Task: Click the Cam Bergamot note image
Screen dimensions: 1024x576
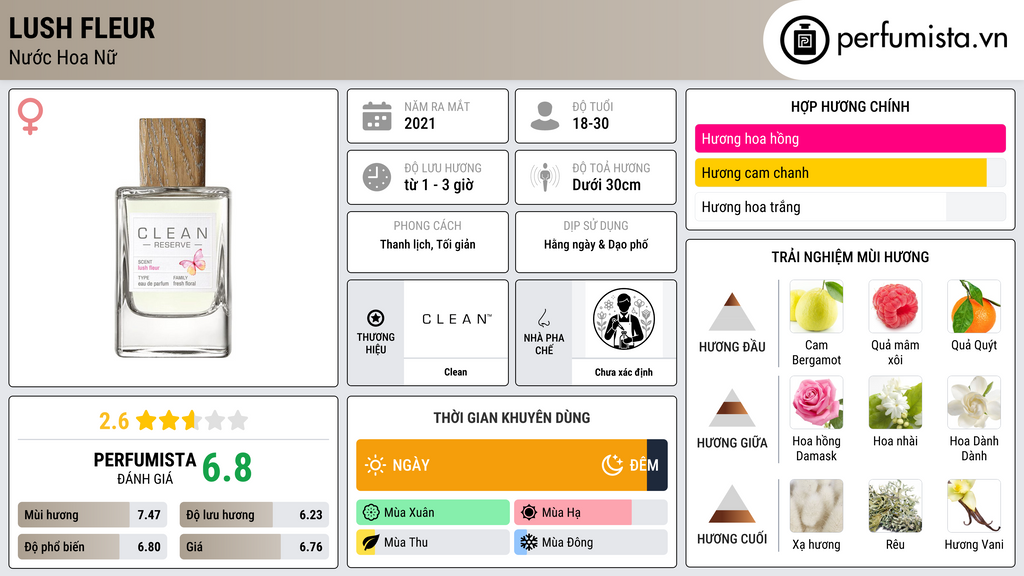Action: tap(816, 306)
